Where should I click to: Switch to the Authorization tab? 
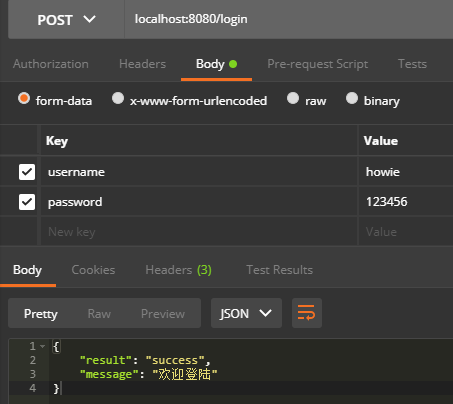51,64
